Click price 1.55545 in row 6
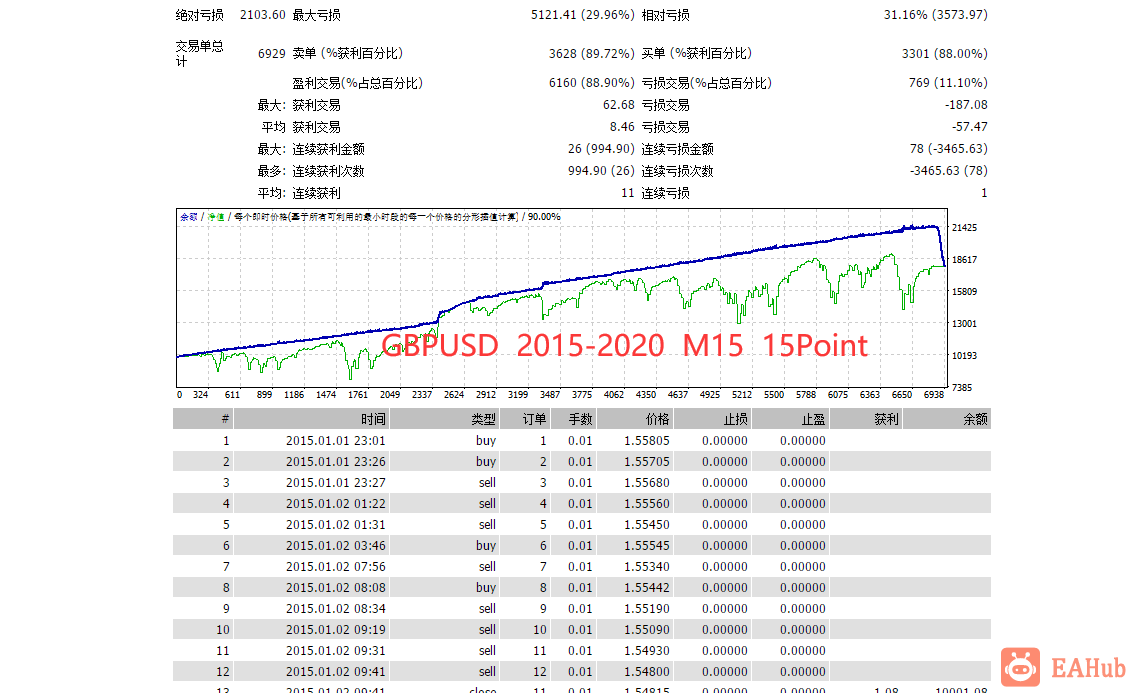This screenshot has width=1140, height=693. (646, 546)
